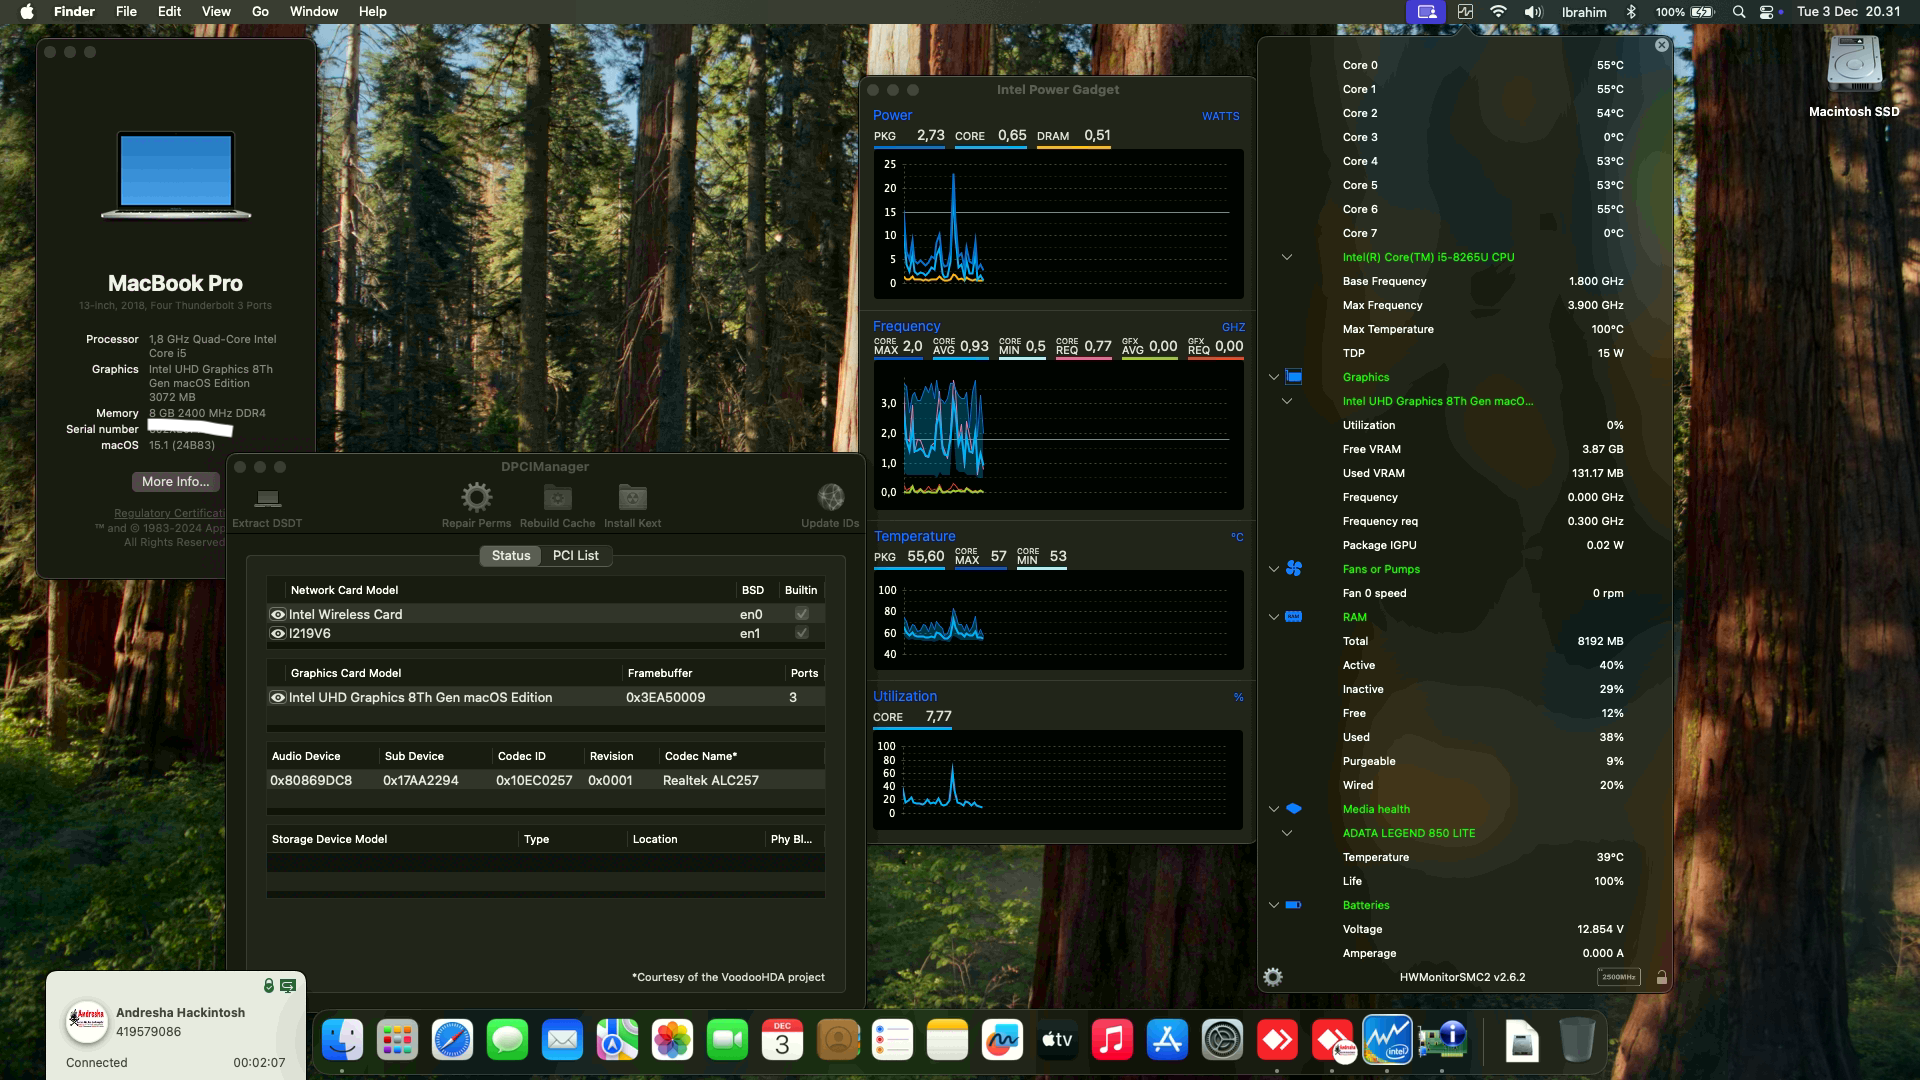The width and height of the screenshot is (1920, 1080).
Task: Click Install Kext icon in DPCIManager
Action: pos(632,497)
